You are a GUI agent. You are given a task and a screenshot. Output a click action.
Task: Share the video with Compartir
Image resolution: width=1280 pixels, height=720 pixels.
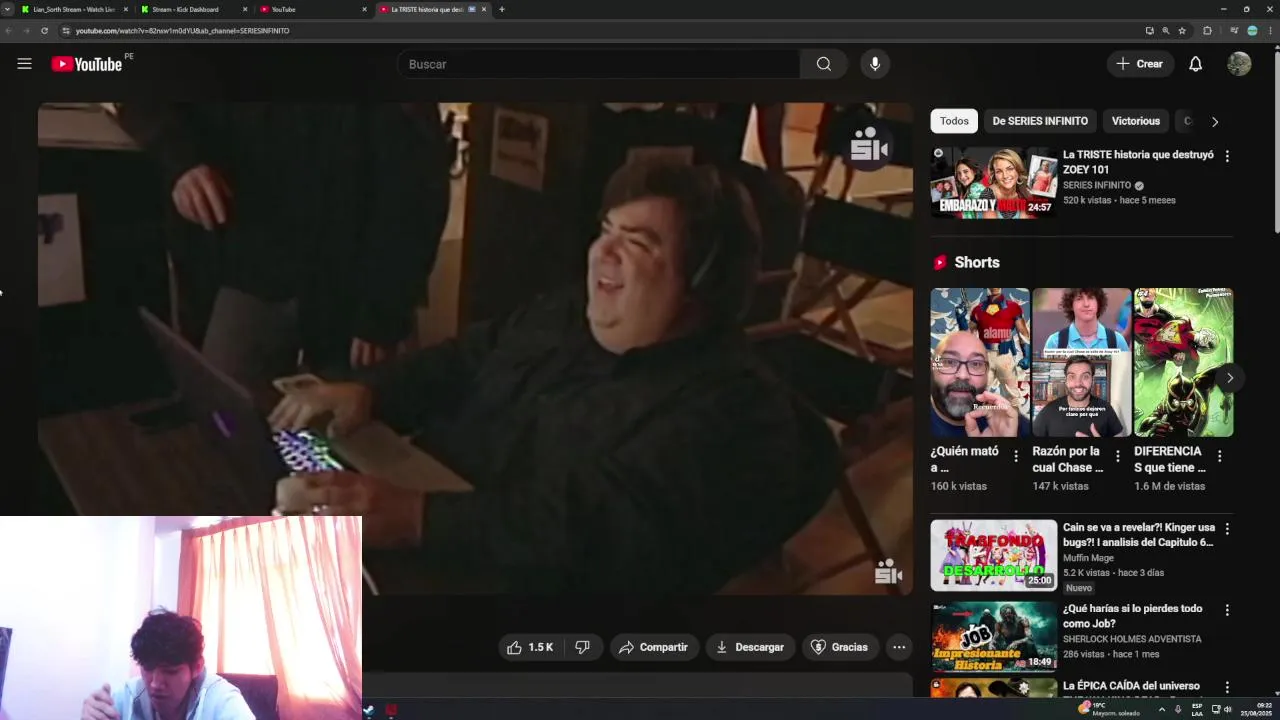point(653,647)
